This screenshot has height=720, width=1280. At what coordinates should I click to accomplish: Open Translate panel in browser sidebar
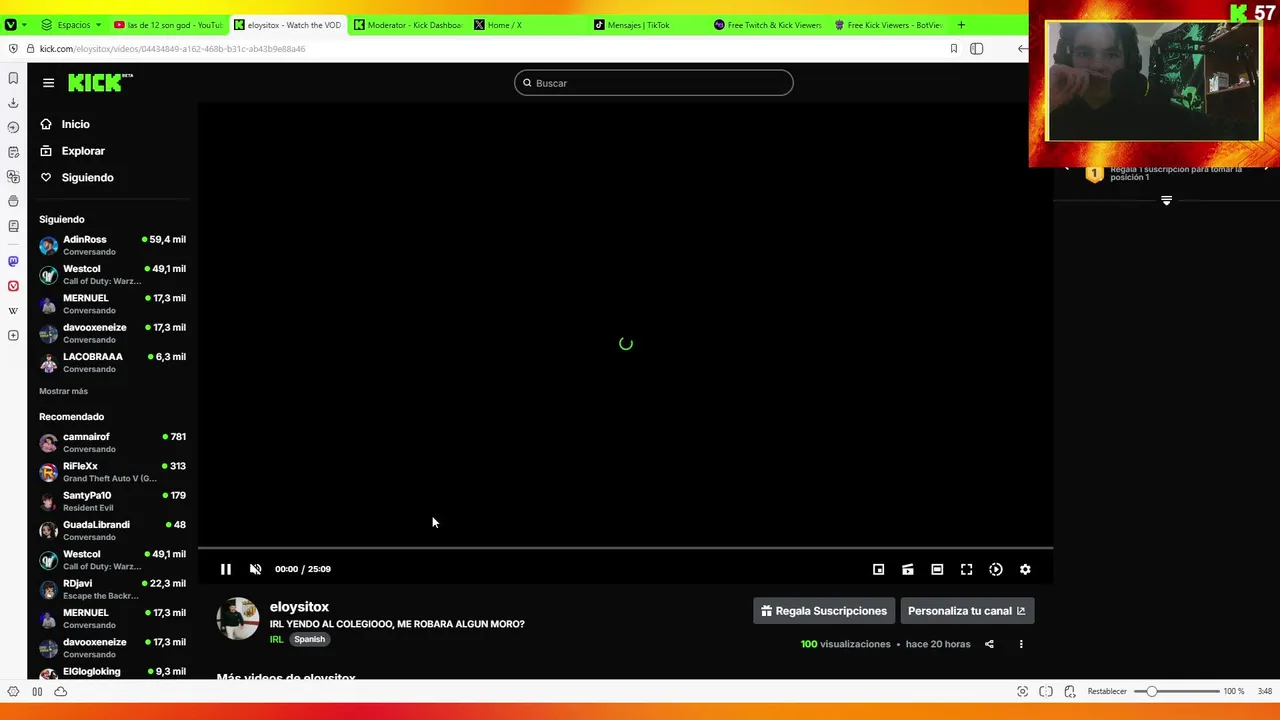coord(13,177)
